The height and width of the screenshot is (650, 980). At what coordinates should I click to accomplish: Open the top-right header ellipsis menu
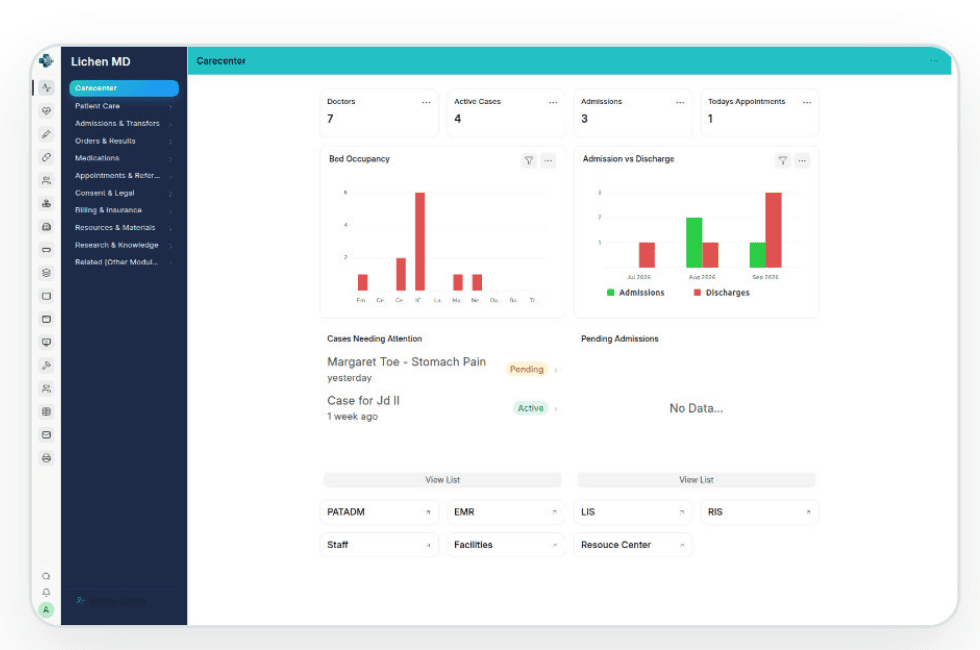point(934,61)
